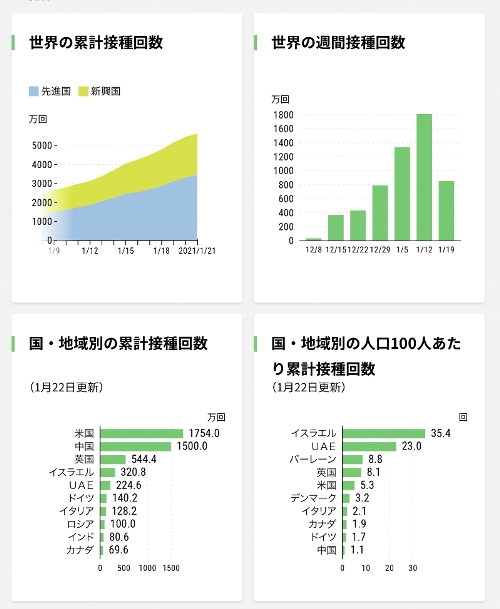500x609 pixels.
Task: Click the 12/29 weekly bar
Action: click(380, 213)
